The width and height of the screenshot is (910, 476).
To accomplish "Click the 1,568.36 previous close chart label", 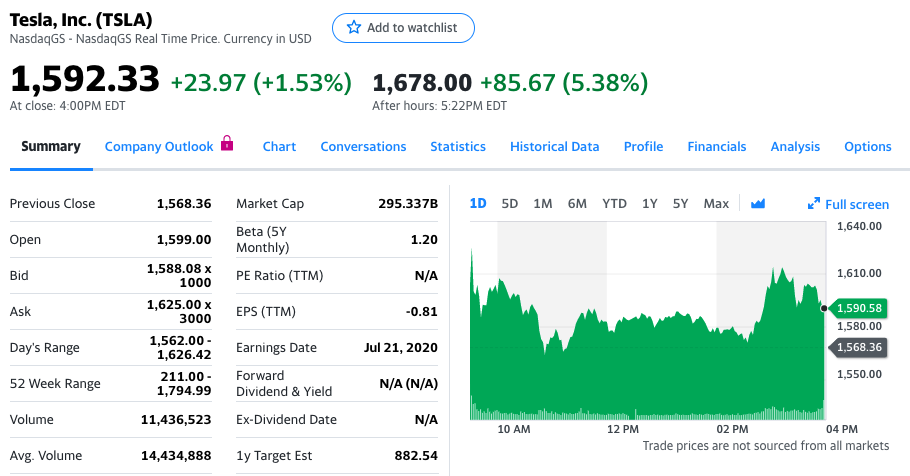I will tap(857, 347).
